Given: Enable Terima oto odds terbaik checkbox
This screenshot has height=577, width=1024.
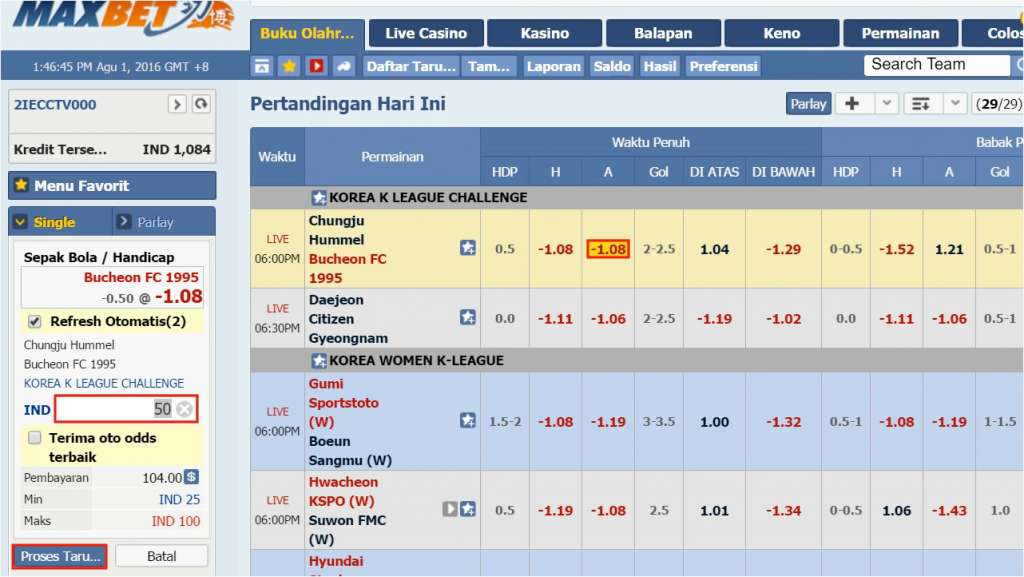Looking at the screenshot, I should click(x=35, y=438).
